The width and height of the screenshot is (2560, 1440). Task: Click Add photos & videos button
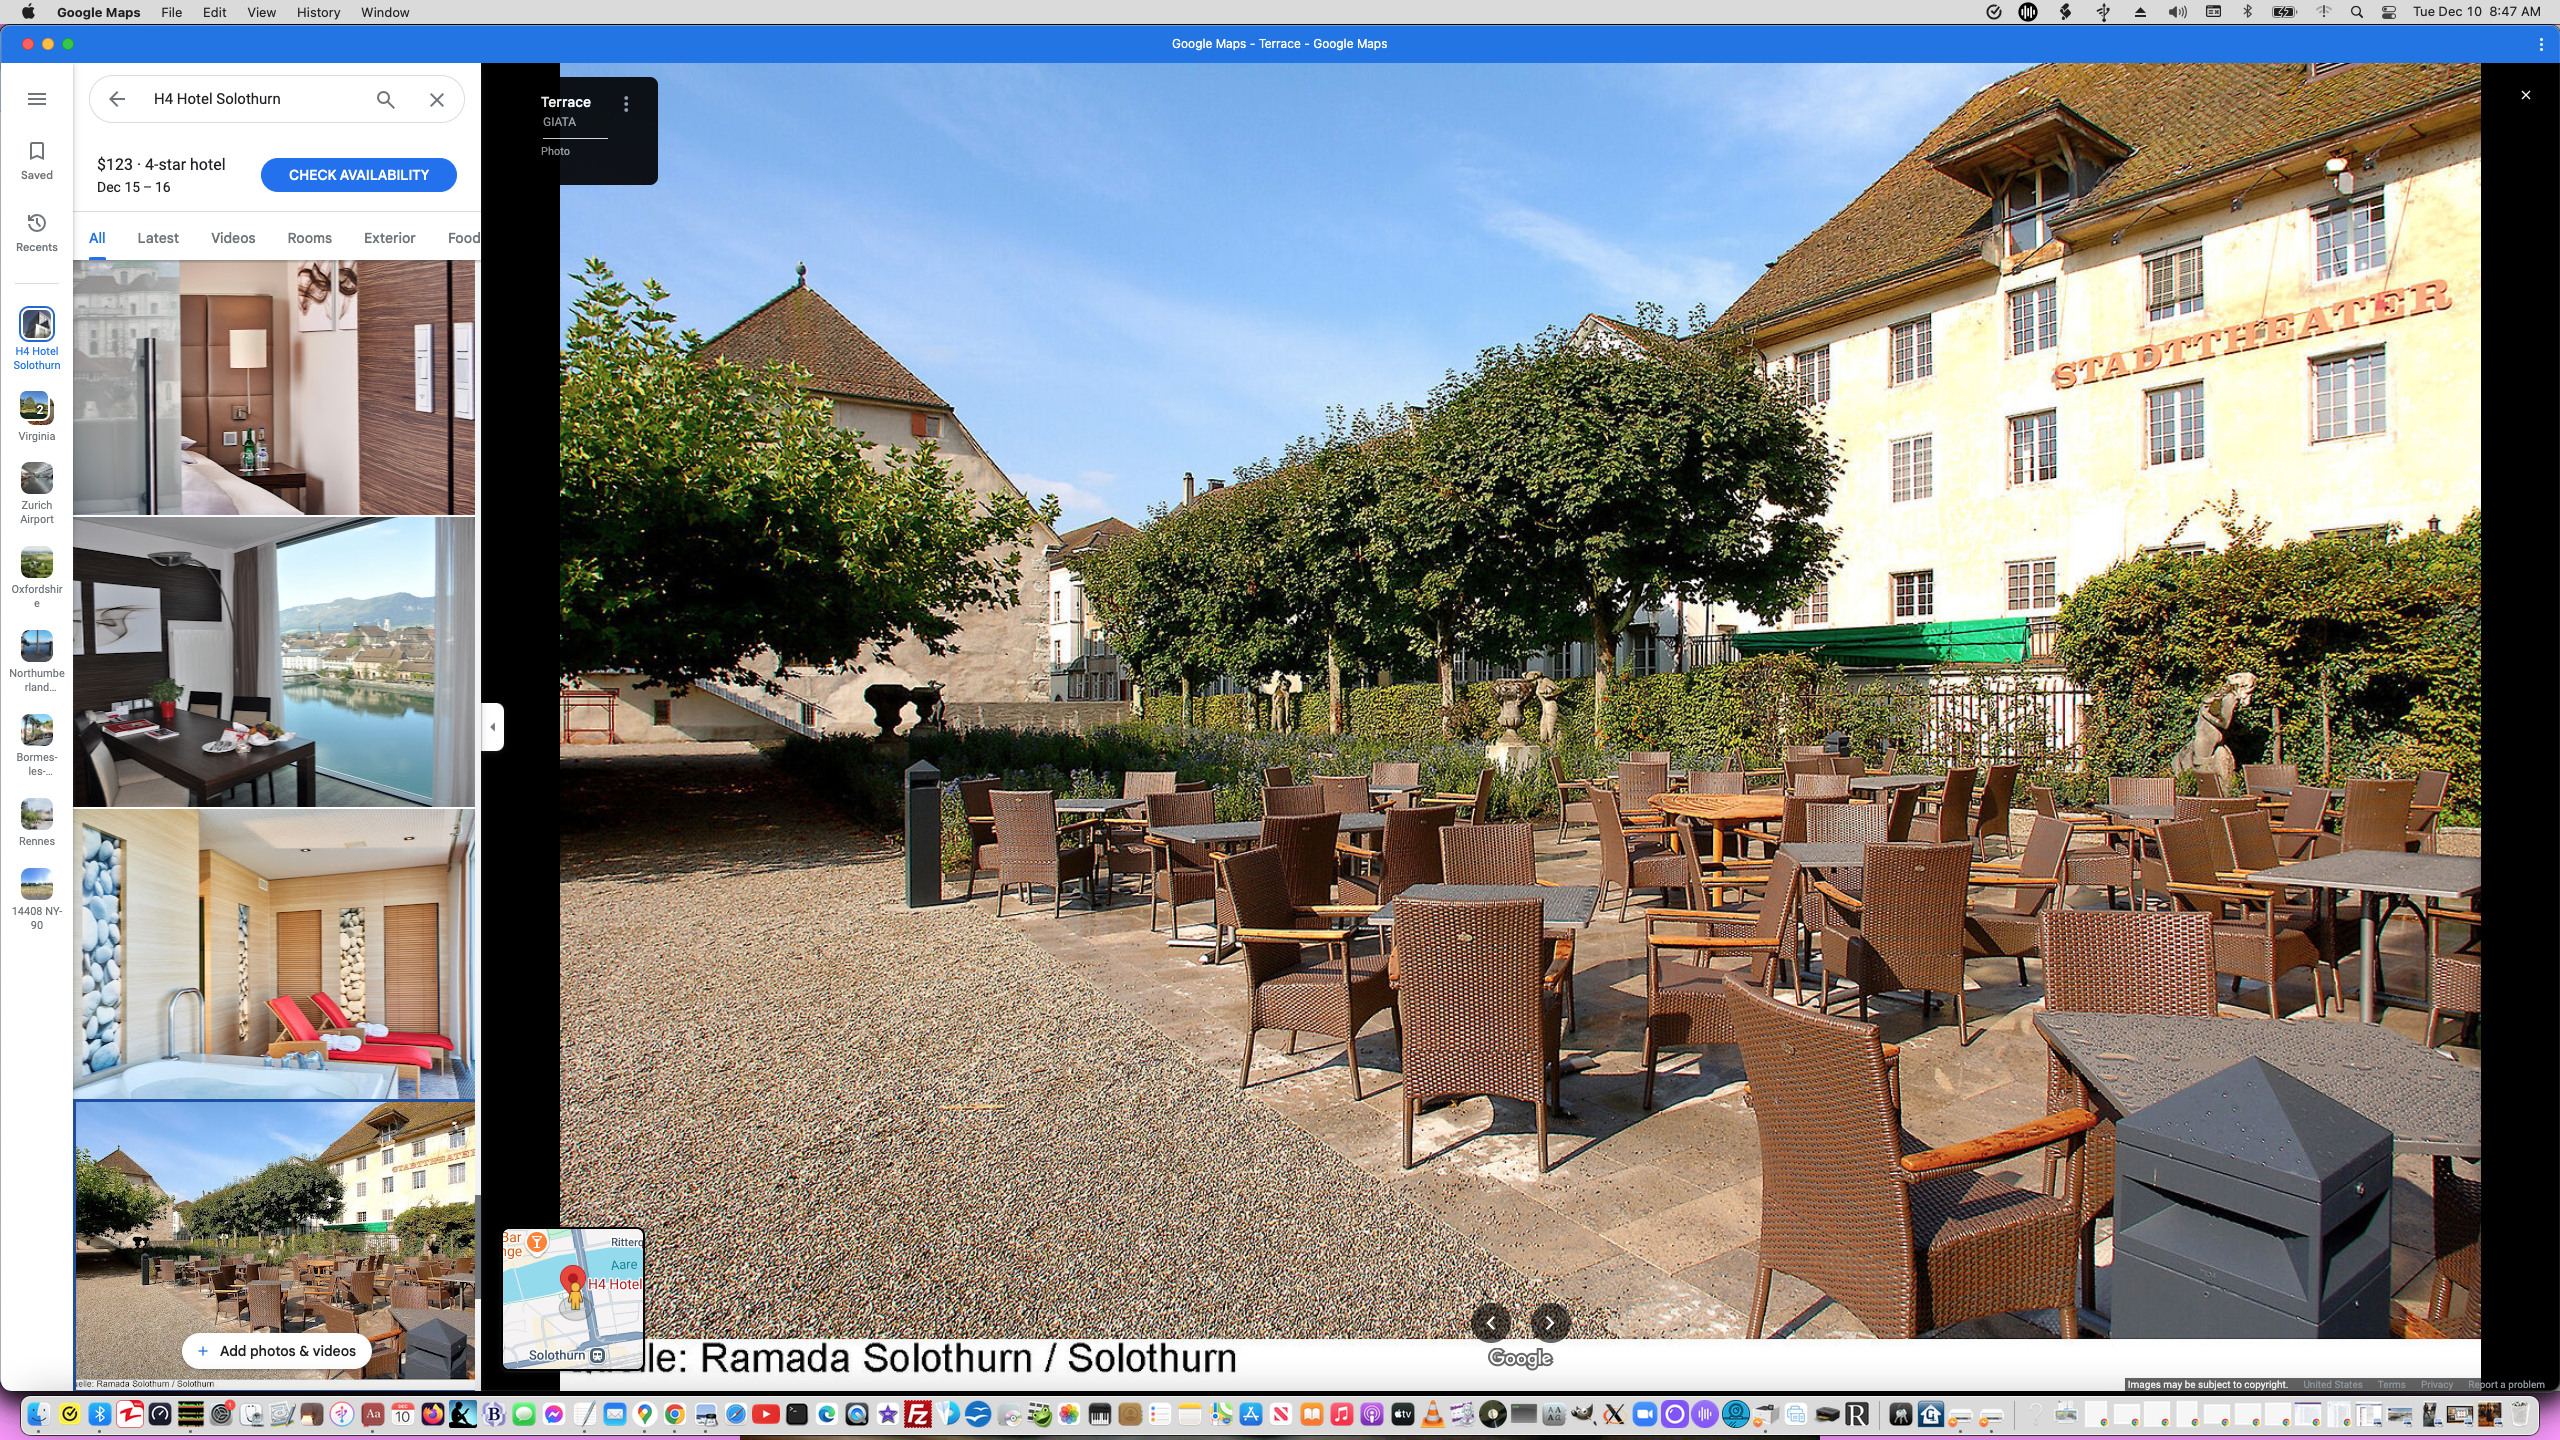276,1351
